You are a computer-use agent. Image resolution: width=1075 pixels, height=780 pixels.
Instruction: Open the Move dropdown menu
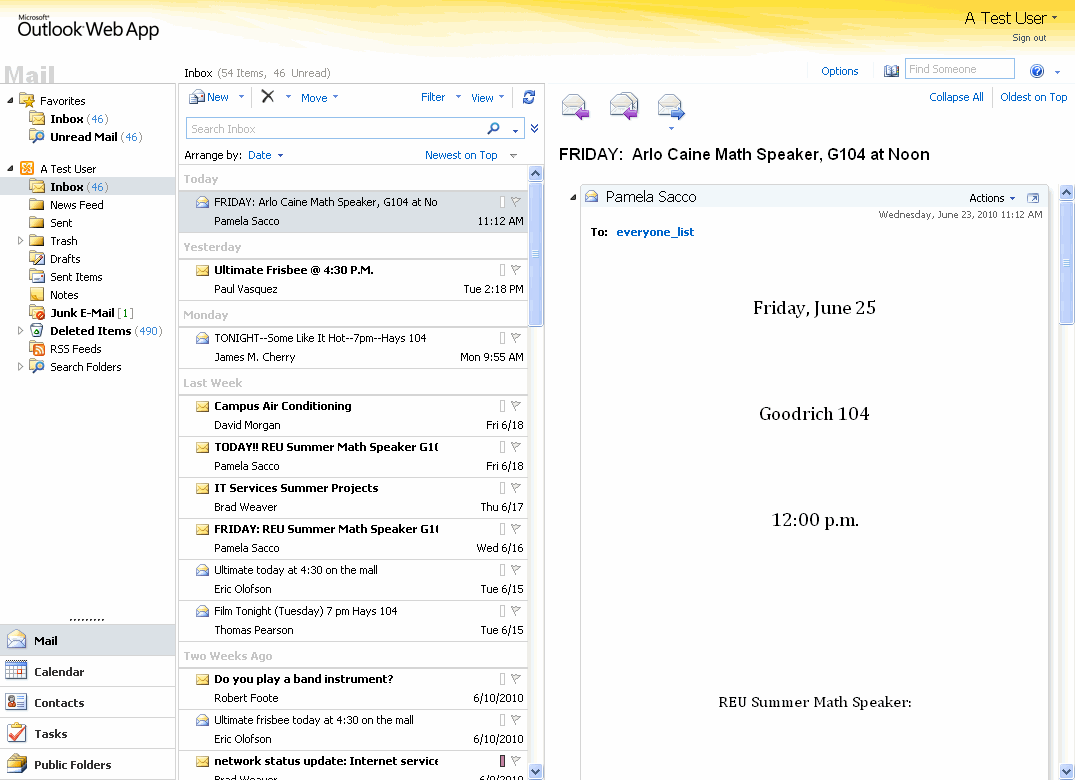point(319,97)
